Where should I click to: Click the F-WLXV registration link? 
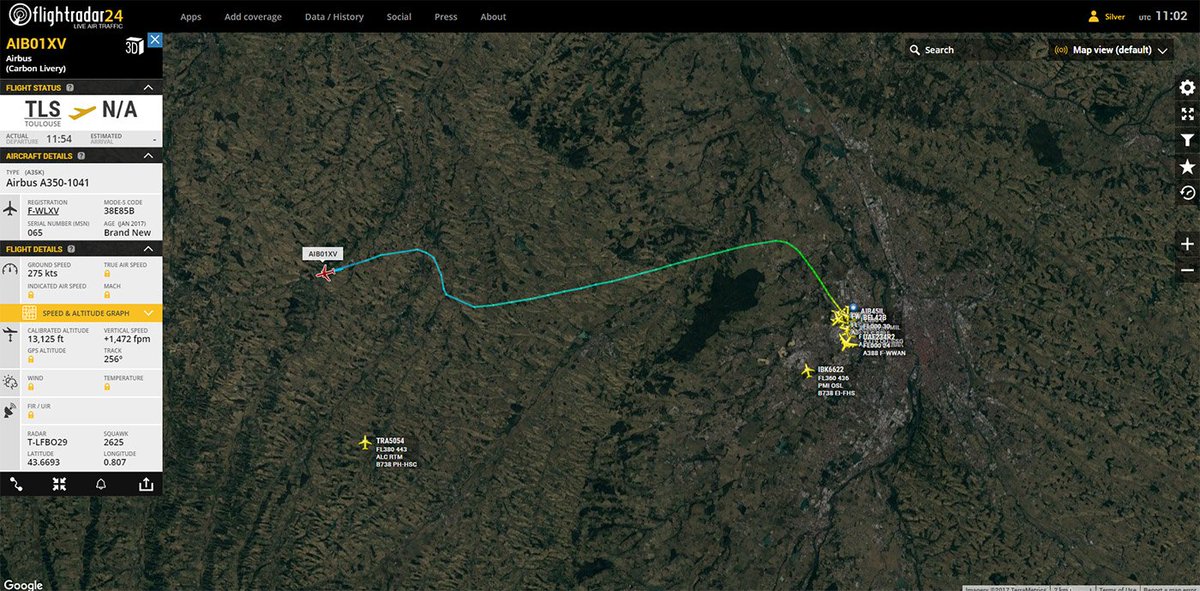point(43,212)
